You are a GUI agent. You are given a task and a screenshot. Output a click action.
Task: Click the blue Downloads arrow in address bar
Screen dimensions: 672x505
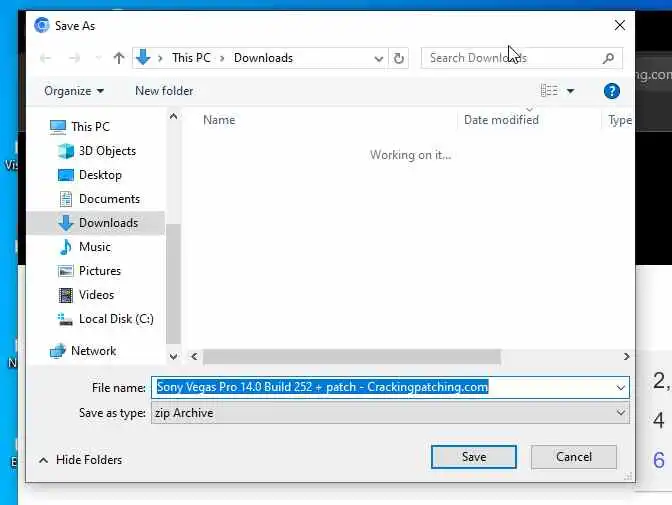pyautogui.click(x=143, y=57)
